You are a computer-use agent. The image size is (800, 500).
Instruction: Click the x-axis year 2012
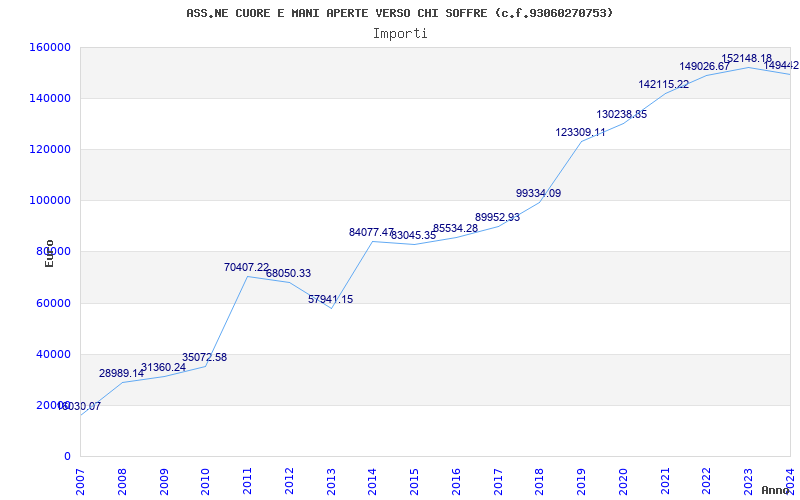coord(289,482)
